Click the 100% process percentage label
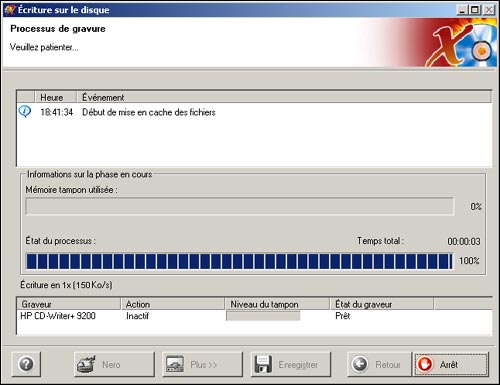The height and width of the screenshot is (385, 500). click(469, 261)
